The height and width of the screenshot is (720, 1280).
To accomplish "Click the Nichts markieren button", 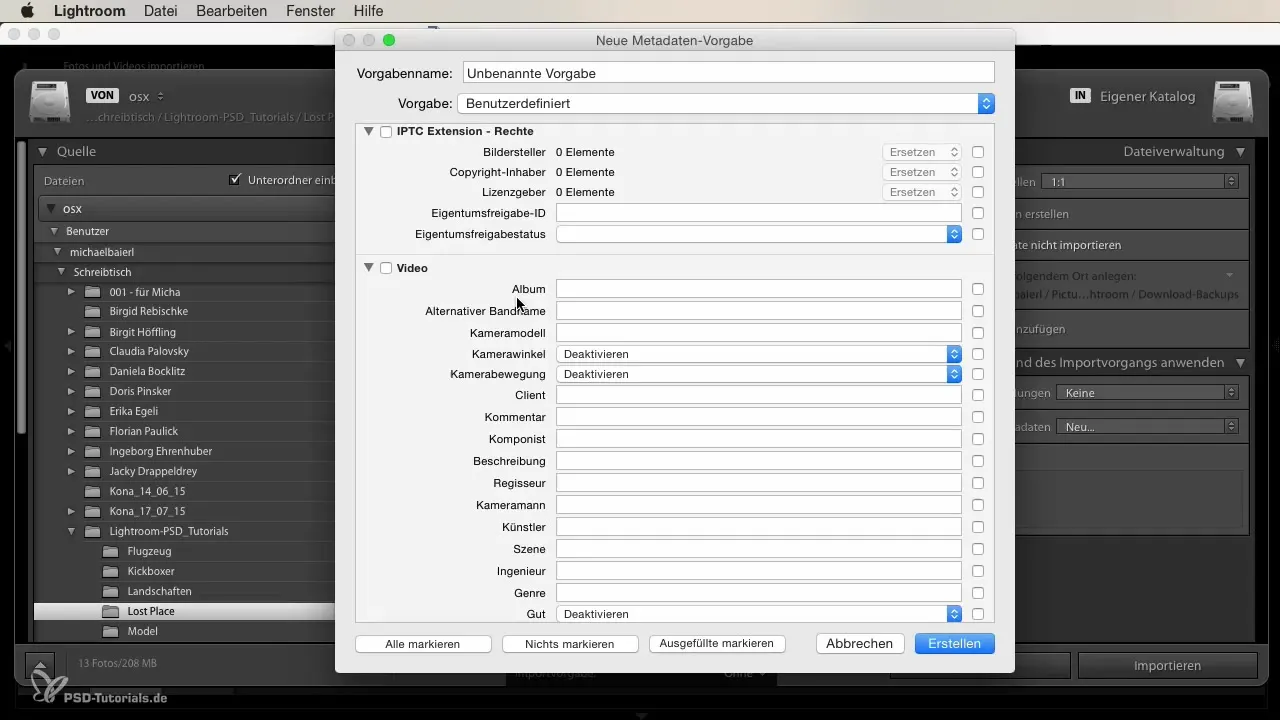I will coord(570,644).
